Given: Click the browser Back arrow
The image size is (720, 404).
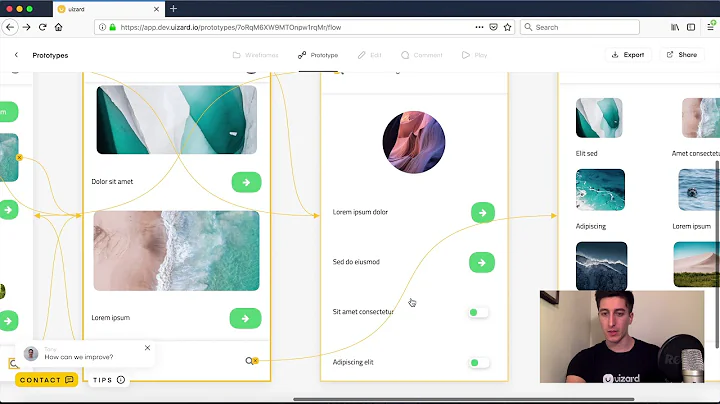Looking at the screenshot, I should [x=10, y=27].
